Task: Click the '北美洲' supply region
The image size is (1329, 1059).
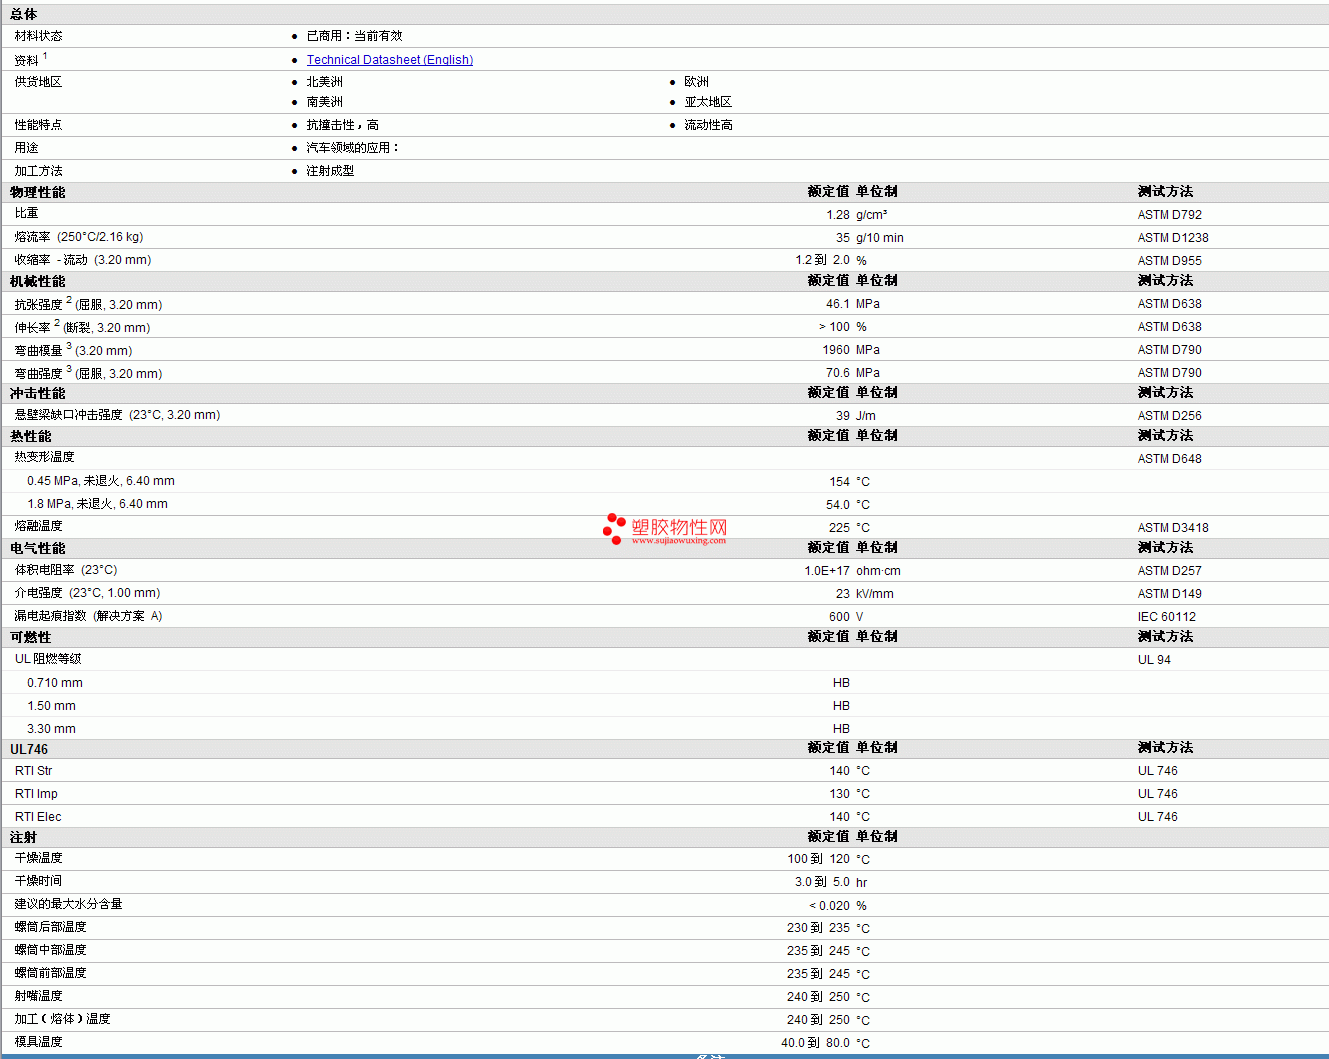Action: coord(324,82)
